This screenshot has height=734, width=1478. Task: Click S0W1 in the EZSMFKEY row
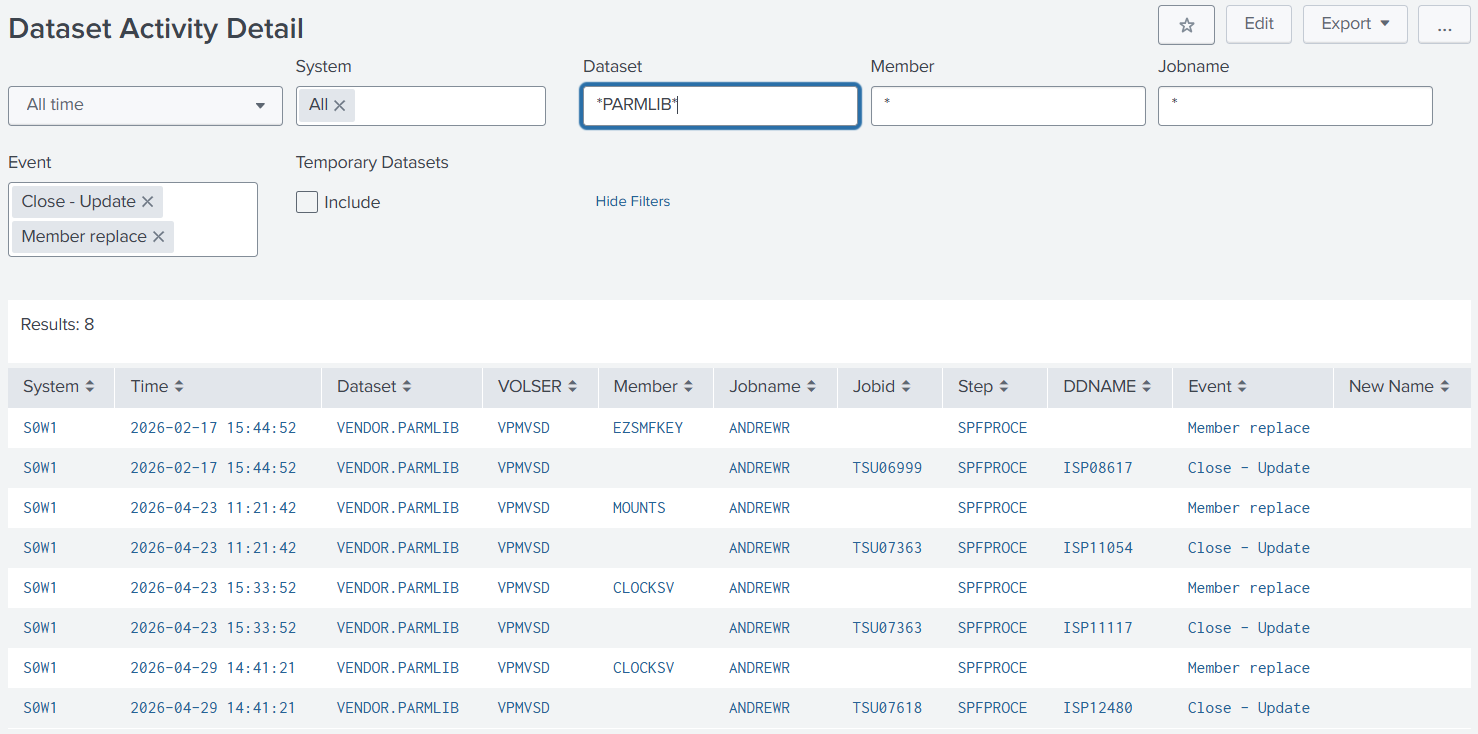click(x=40, y=428)
